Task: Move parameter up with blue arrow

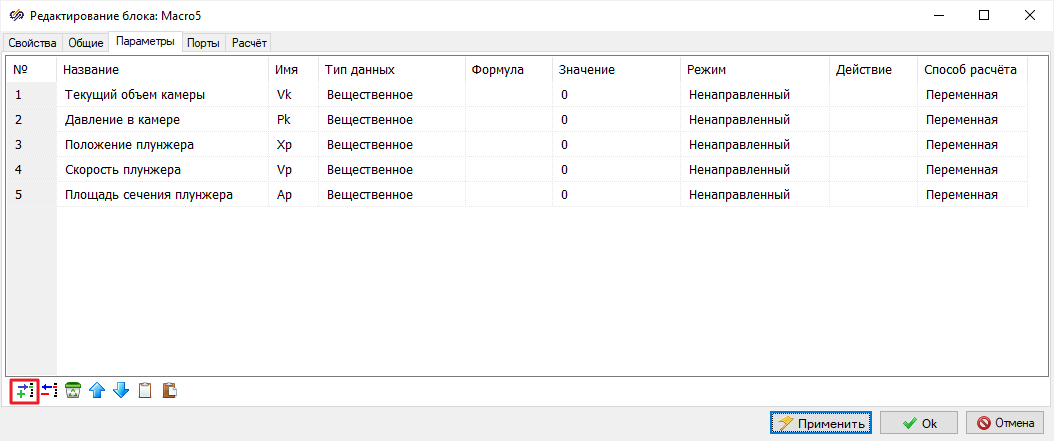Action: click(97, 391)
